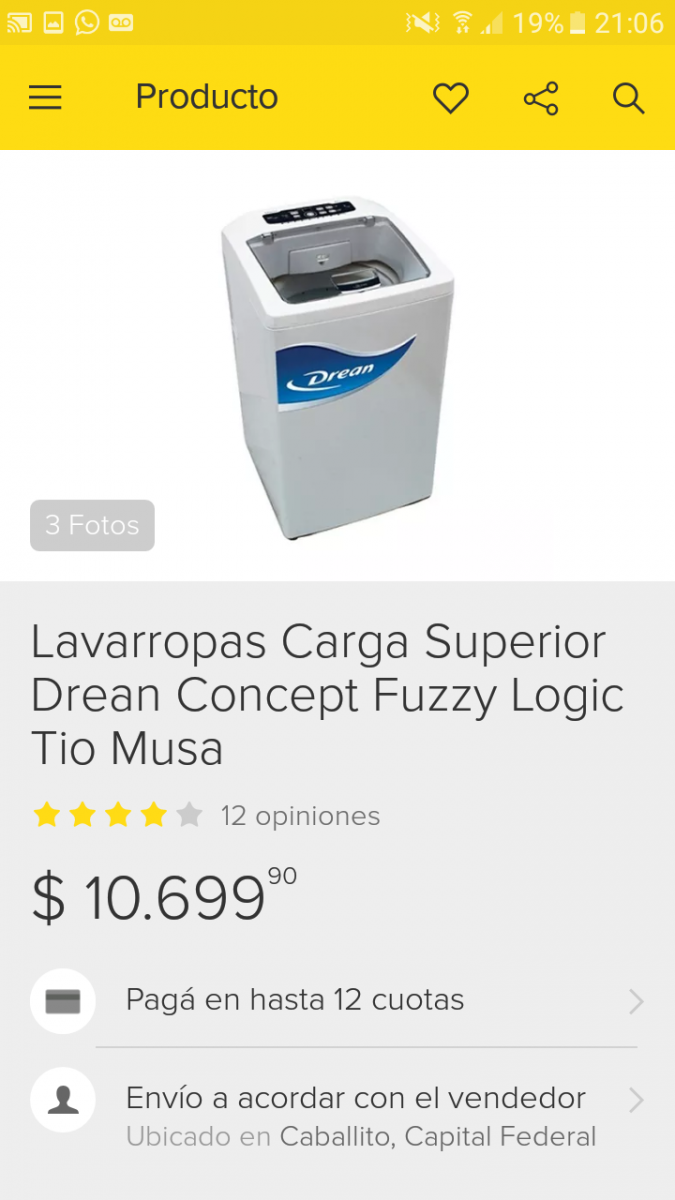The height and width of the screenshot is (1200, 675).
Task: Tap the share icon in header
Action: [x=541, y=98]
